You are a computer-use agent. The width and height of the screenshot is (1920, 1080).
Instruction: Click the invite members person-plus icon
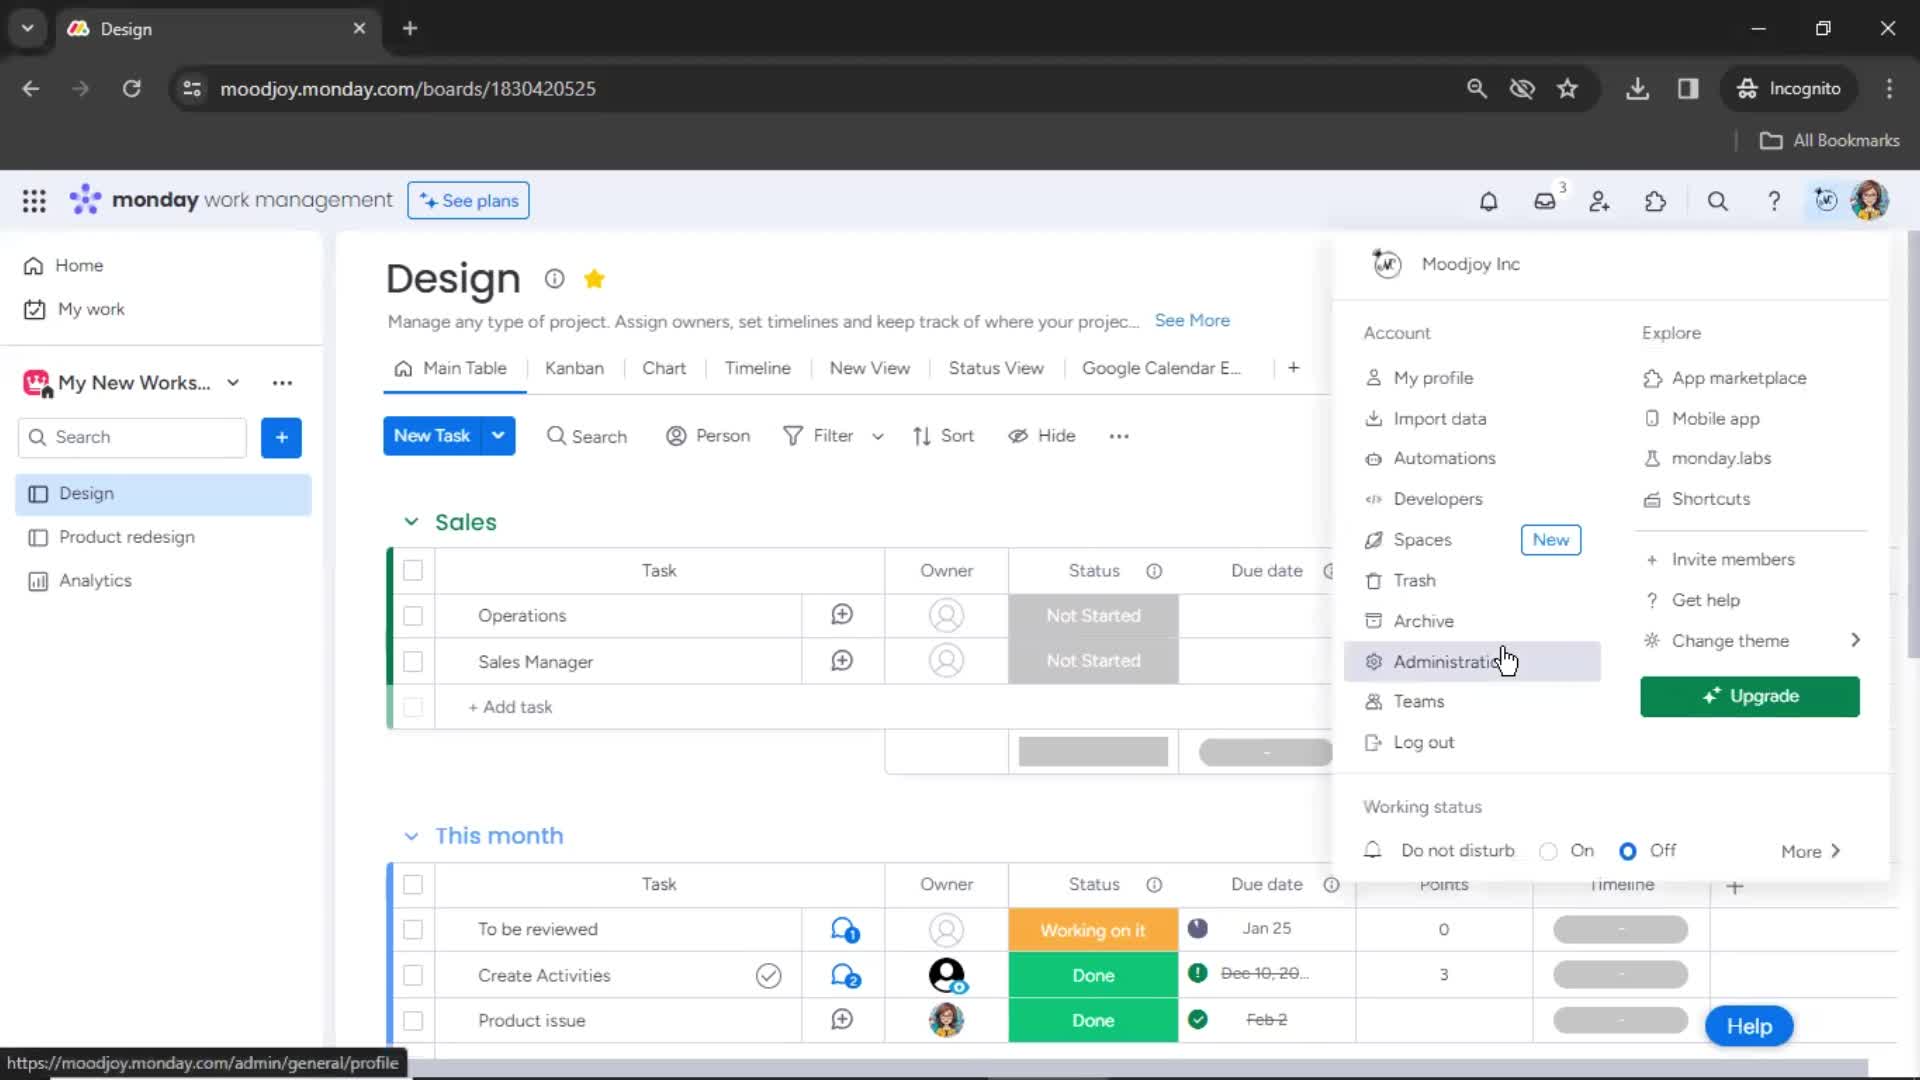1600,201
